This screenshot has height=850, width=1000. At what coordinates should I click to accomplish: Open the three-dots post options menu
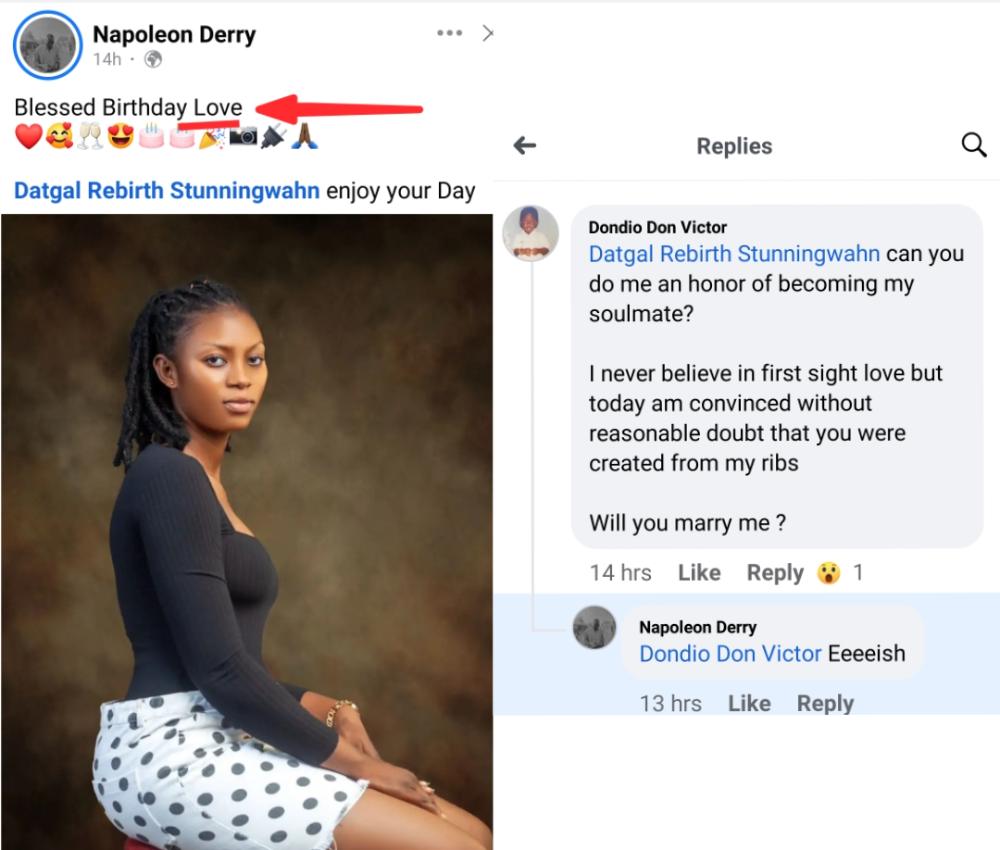click(449, 33)
